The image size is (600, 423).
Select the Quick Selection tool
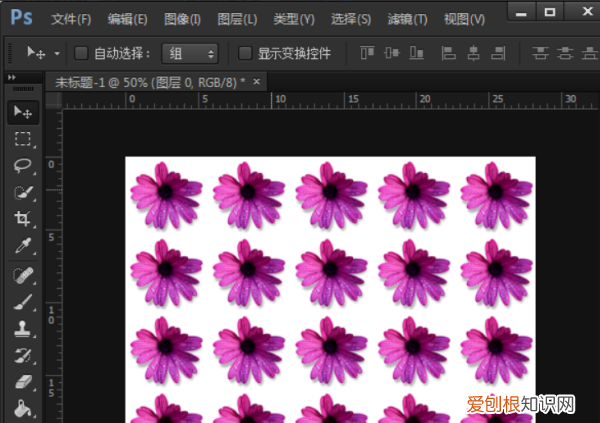coord(23,193)
